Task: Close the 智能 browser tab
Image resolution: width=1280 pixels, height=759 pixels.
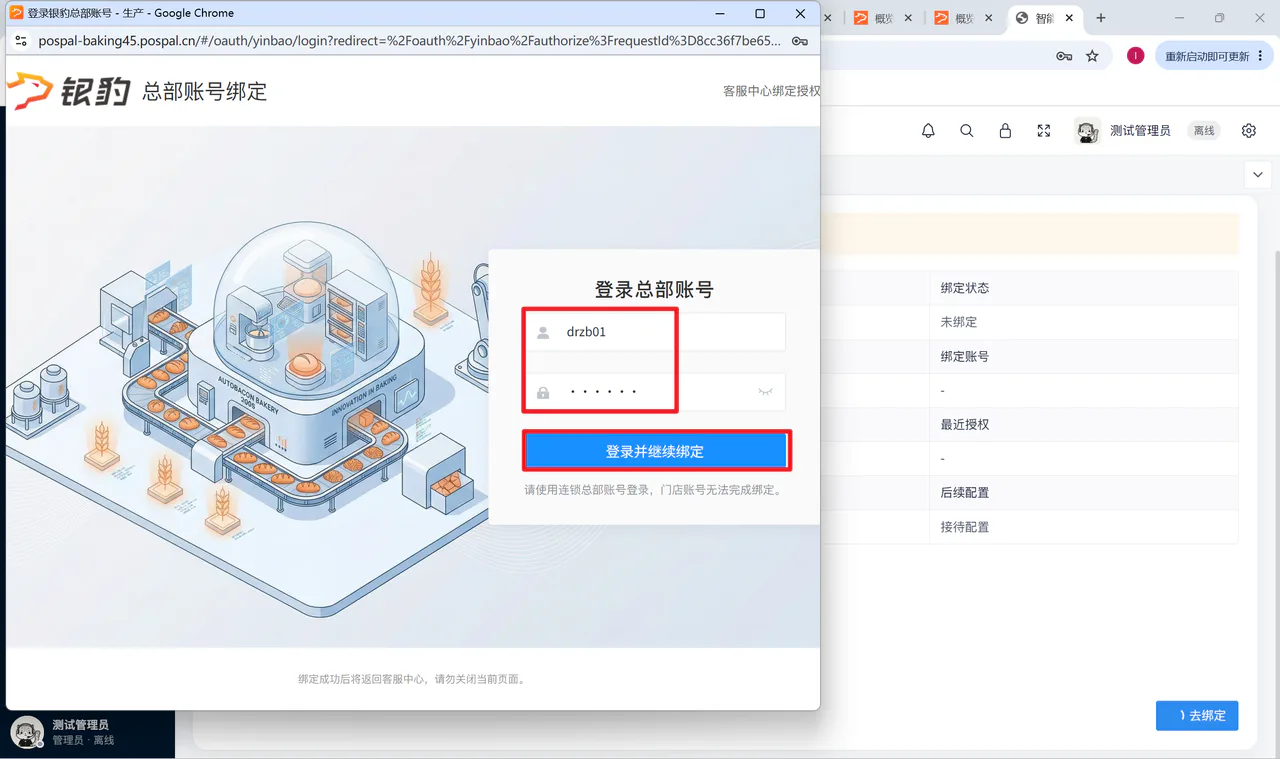Action: [x=1069, y=18]
